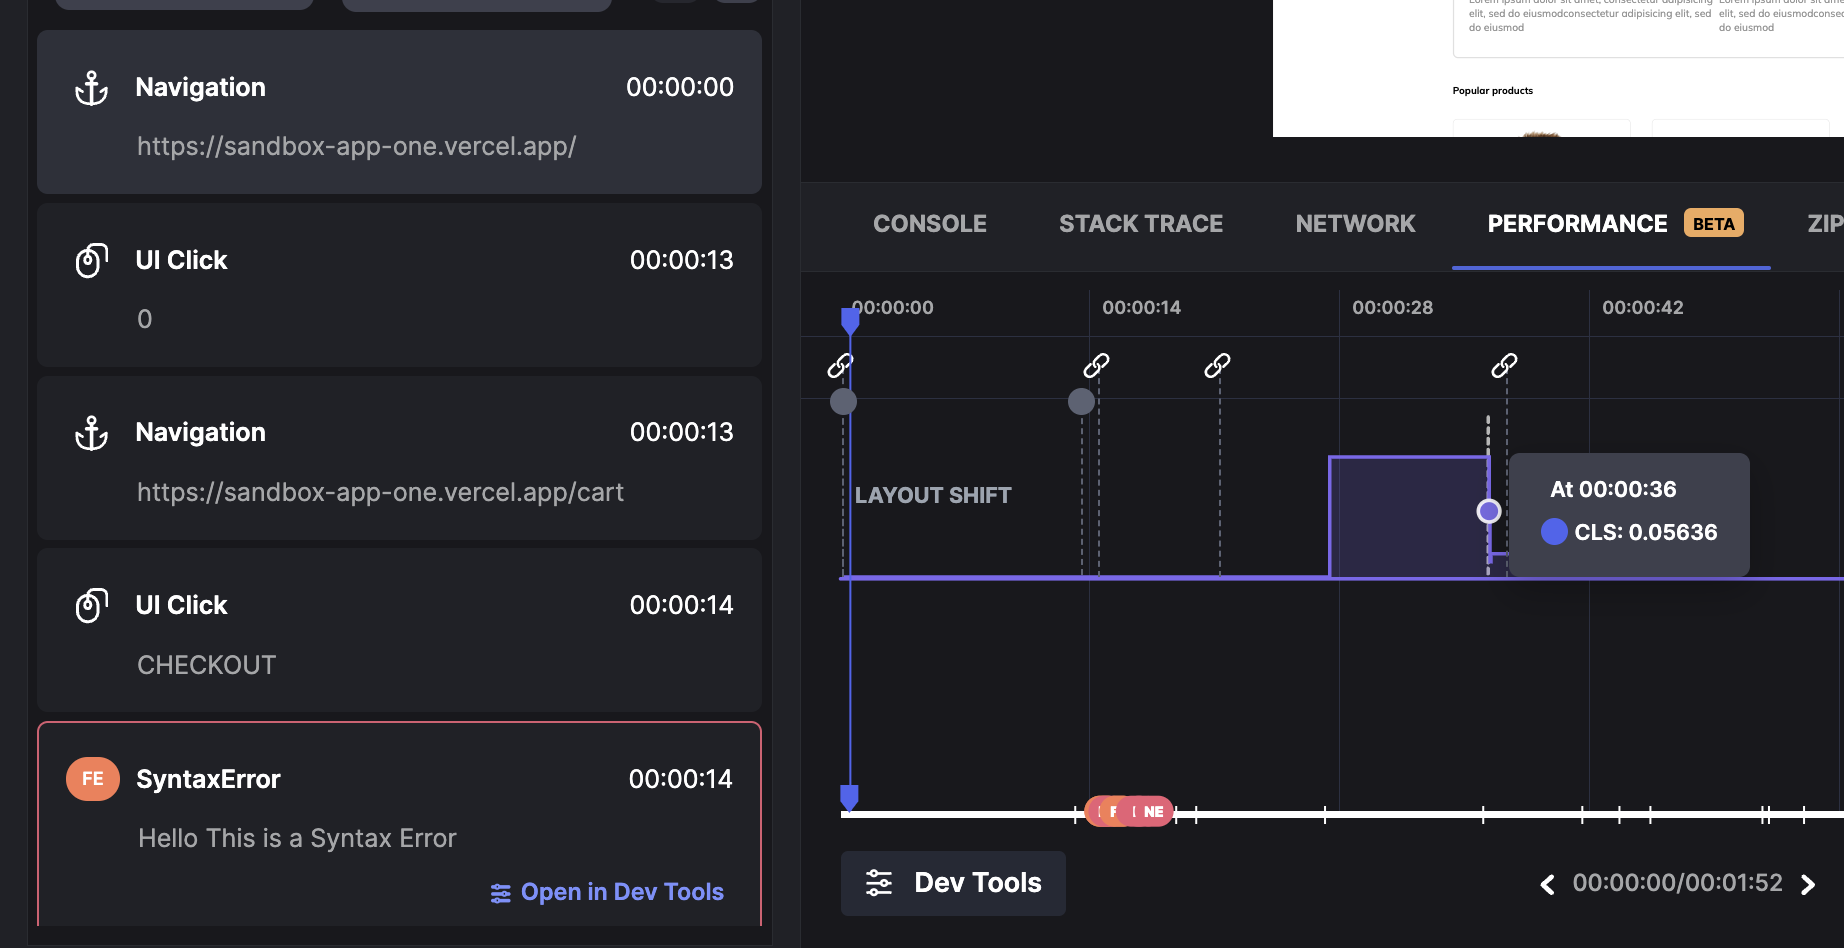Click the Dev Tools button
1844x948 pixels.
(x=953, y=883)
